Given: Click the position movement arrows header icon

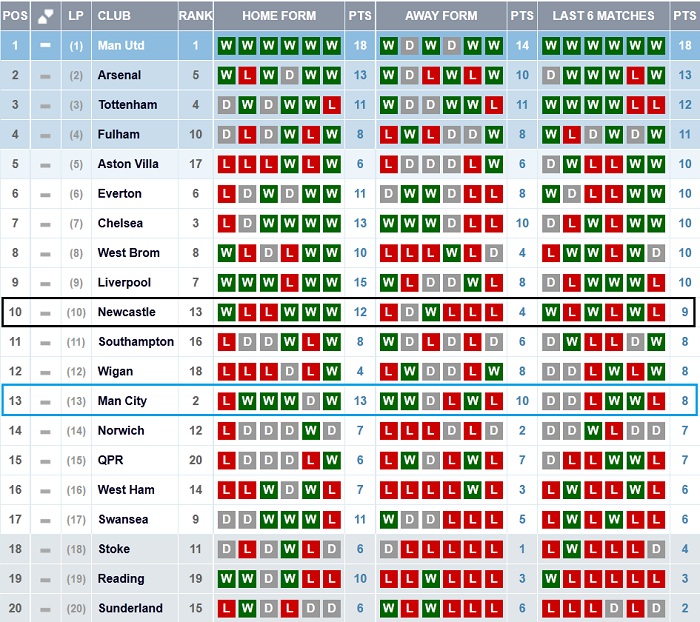Looking at the screenshot, I should click(46, 16).
